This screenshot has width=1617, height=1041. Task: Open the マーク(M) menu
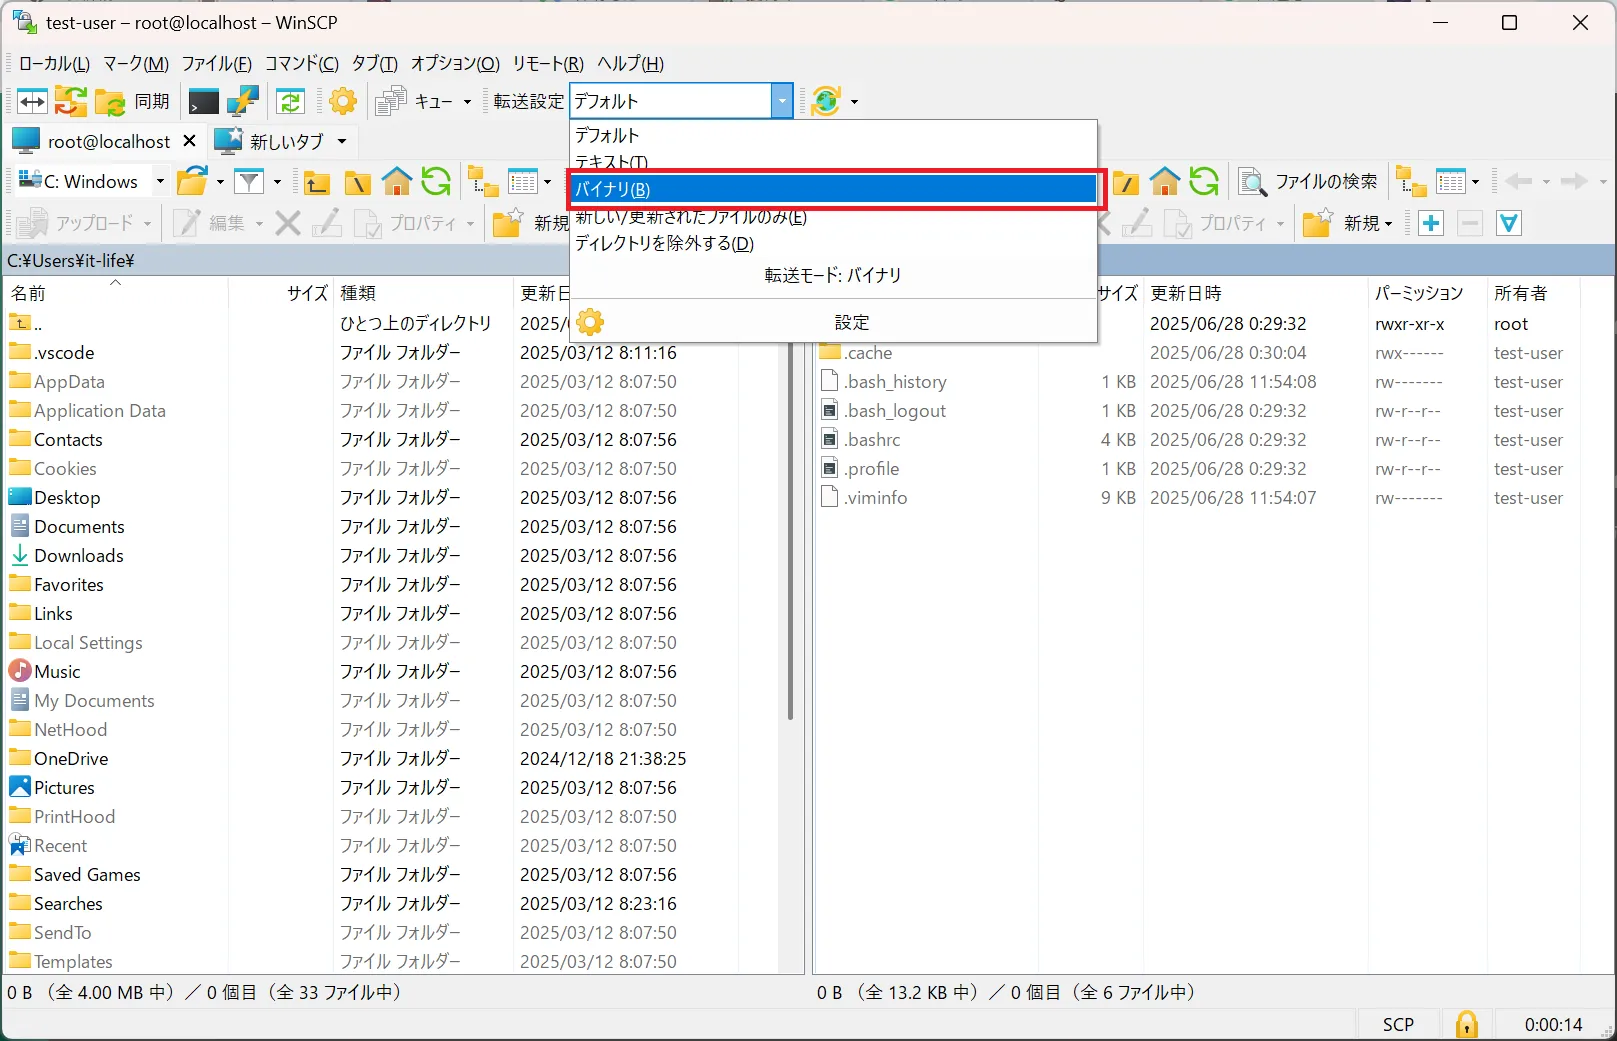pos(136,63)
